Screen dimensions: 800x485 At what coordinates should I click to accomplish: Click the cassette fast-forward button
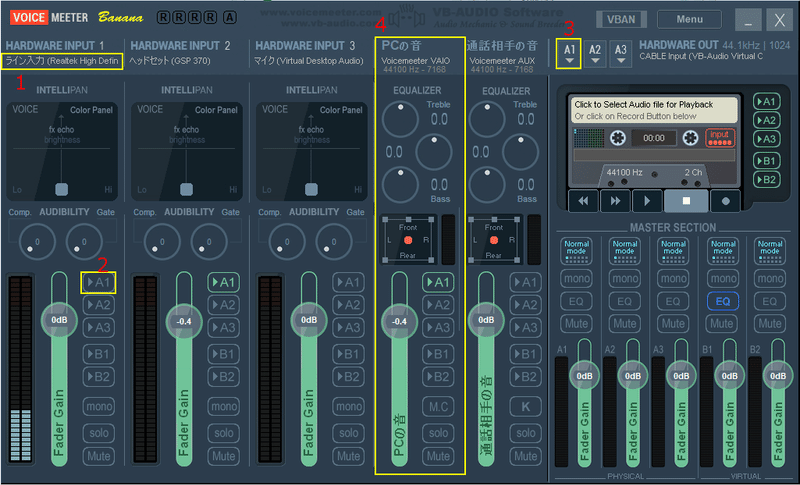coord(615,200)
